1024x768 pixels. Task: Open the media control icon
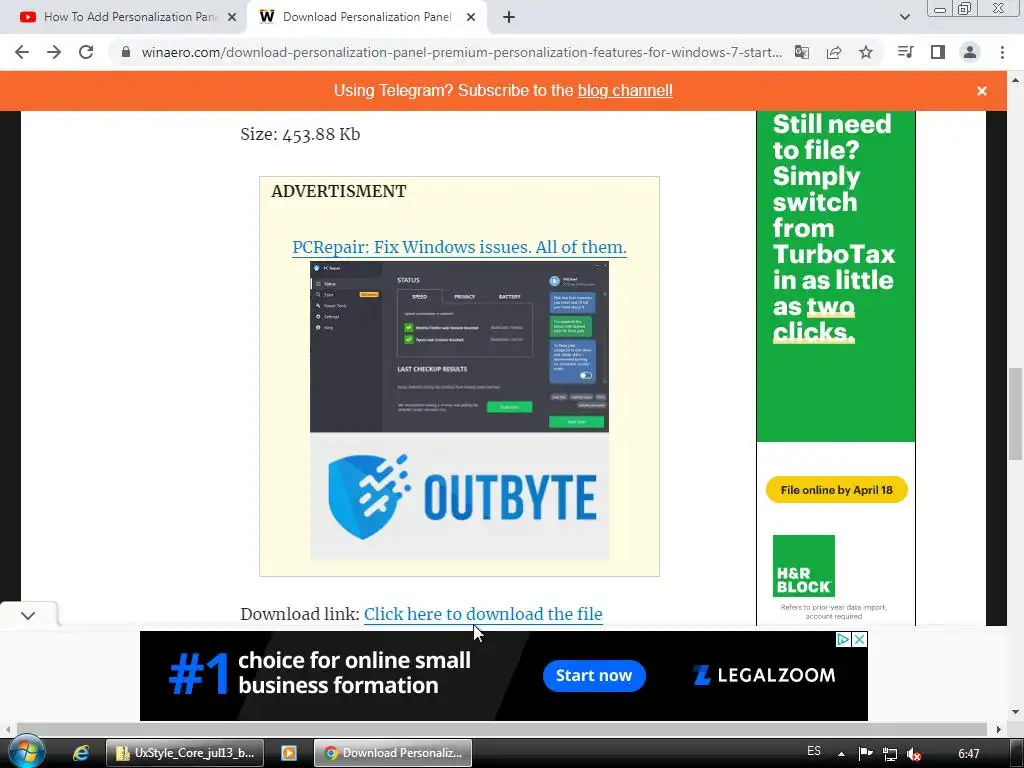click(x=906, y=52)
